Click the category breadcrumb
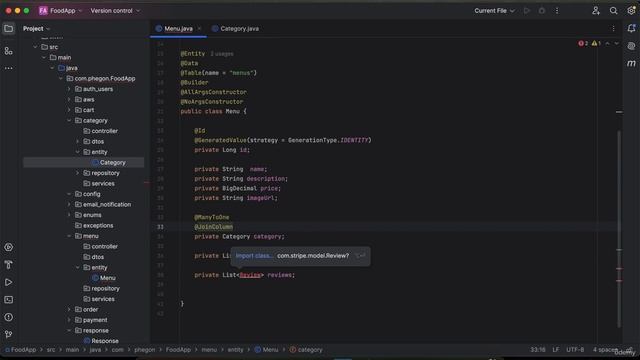 click(x=306, y=350)
